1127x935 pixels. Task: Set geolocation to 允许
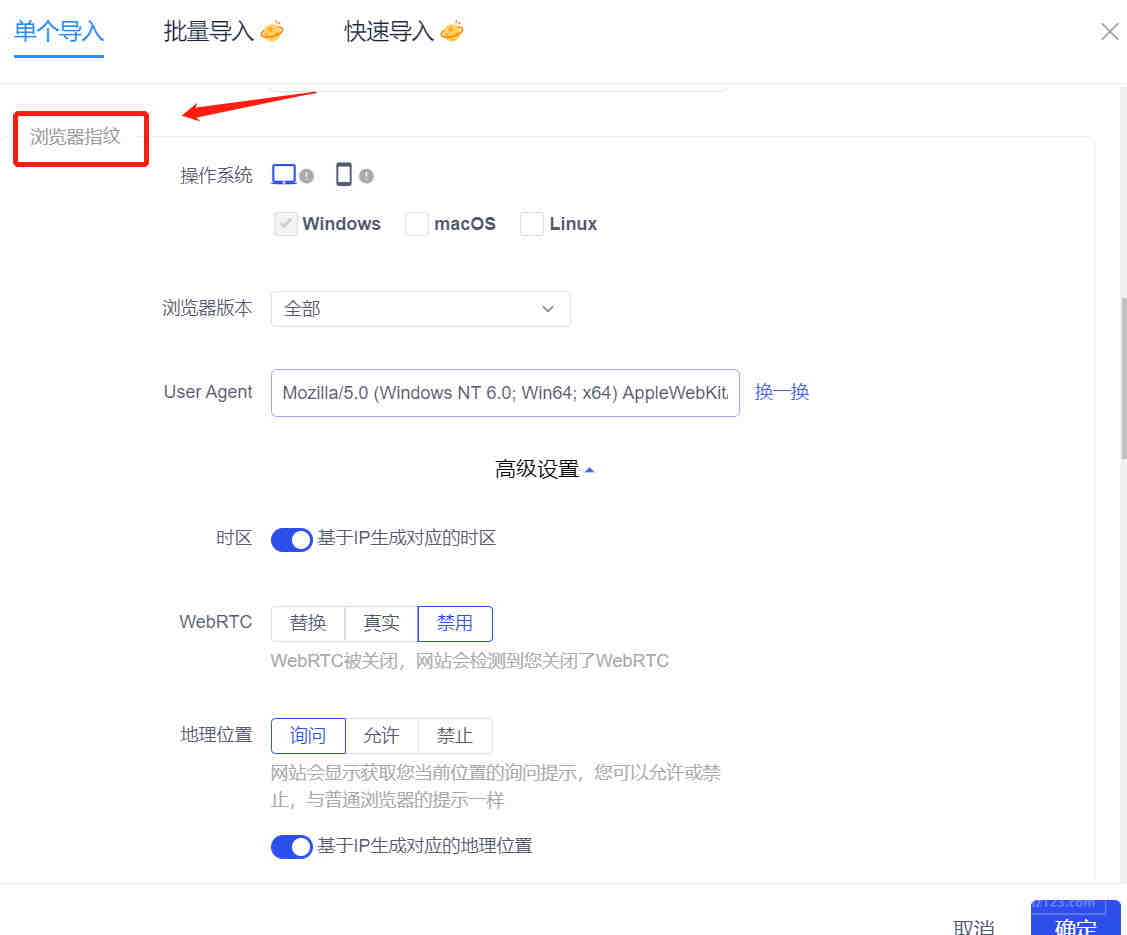point(381,735)
